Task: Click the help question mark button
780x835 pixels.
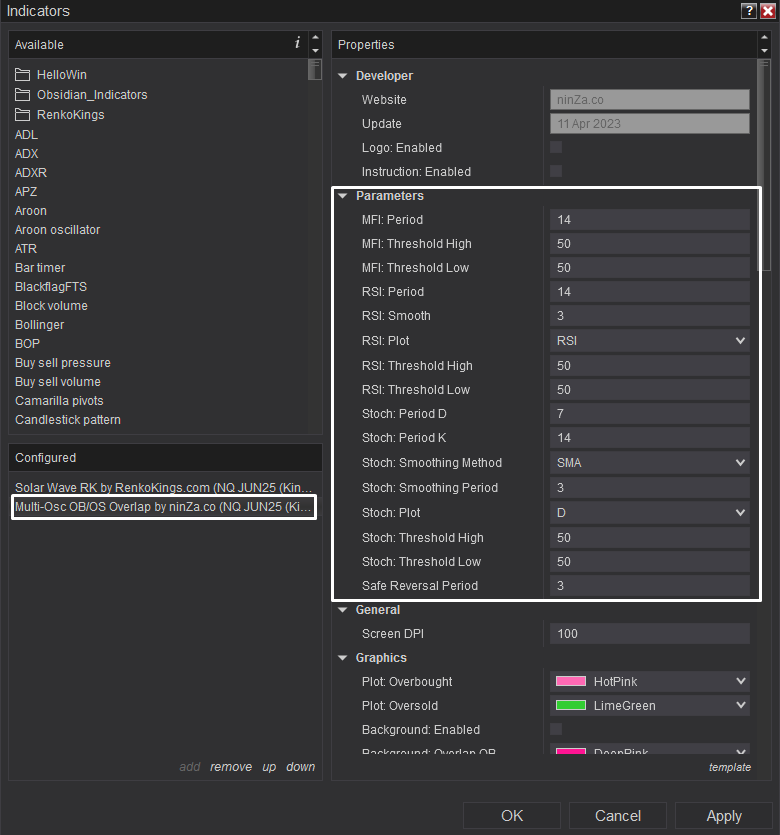Action: click(749, 11)
